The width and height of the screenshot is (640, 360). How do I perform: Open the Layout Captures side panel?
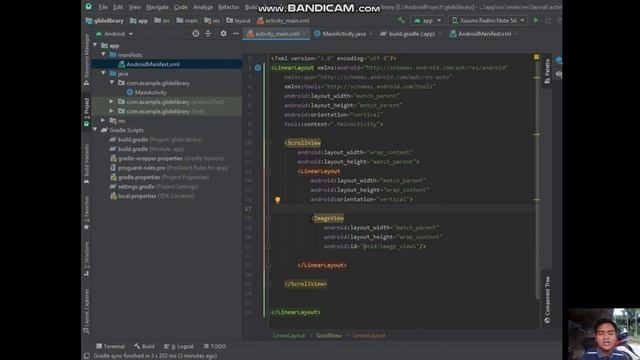point(86,311)
